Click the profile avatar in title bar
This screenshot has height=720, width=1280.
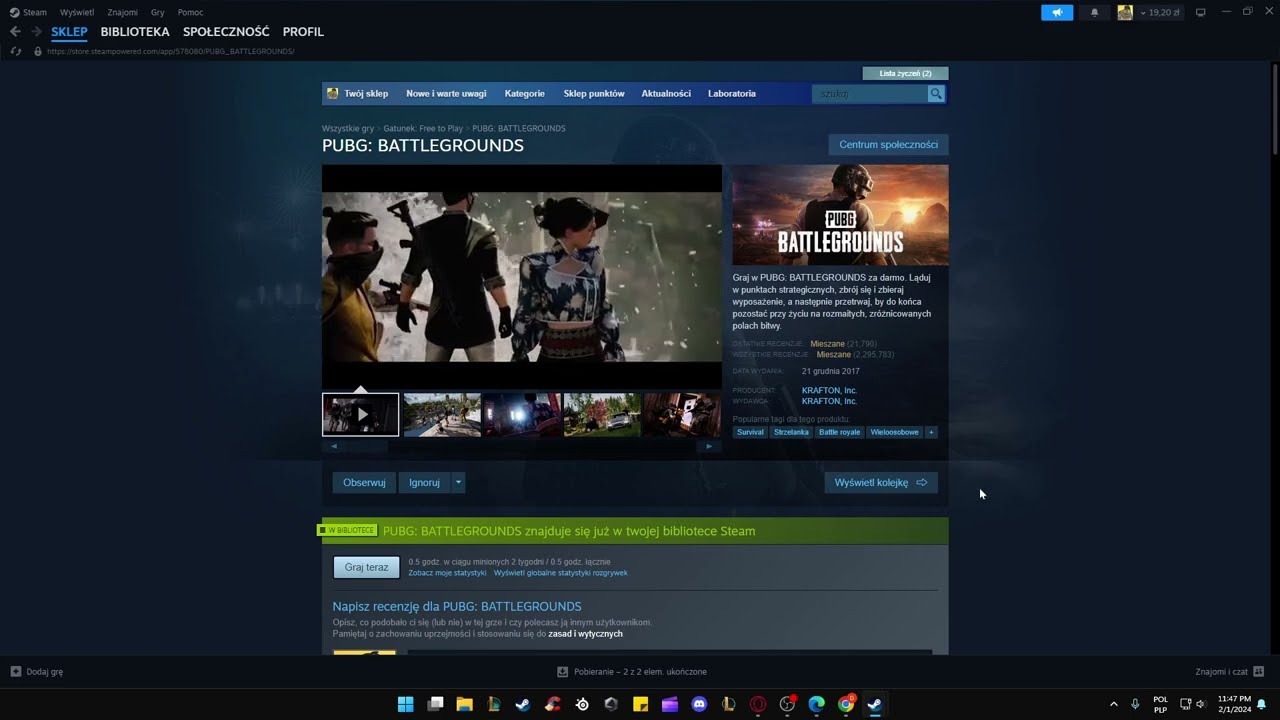click(x=1125, y=12)
